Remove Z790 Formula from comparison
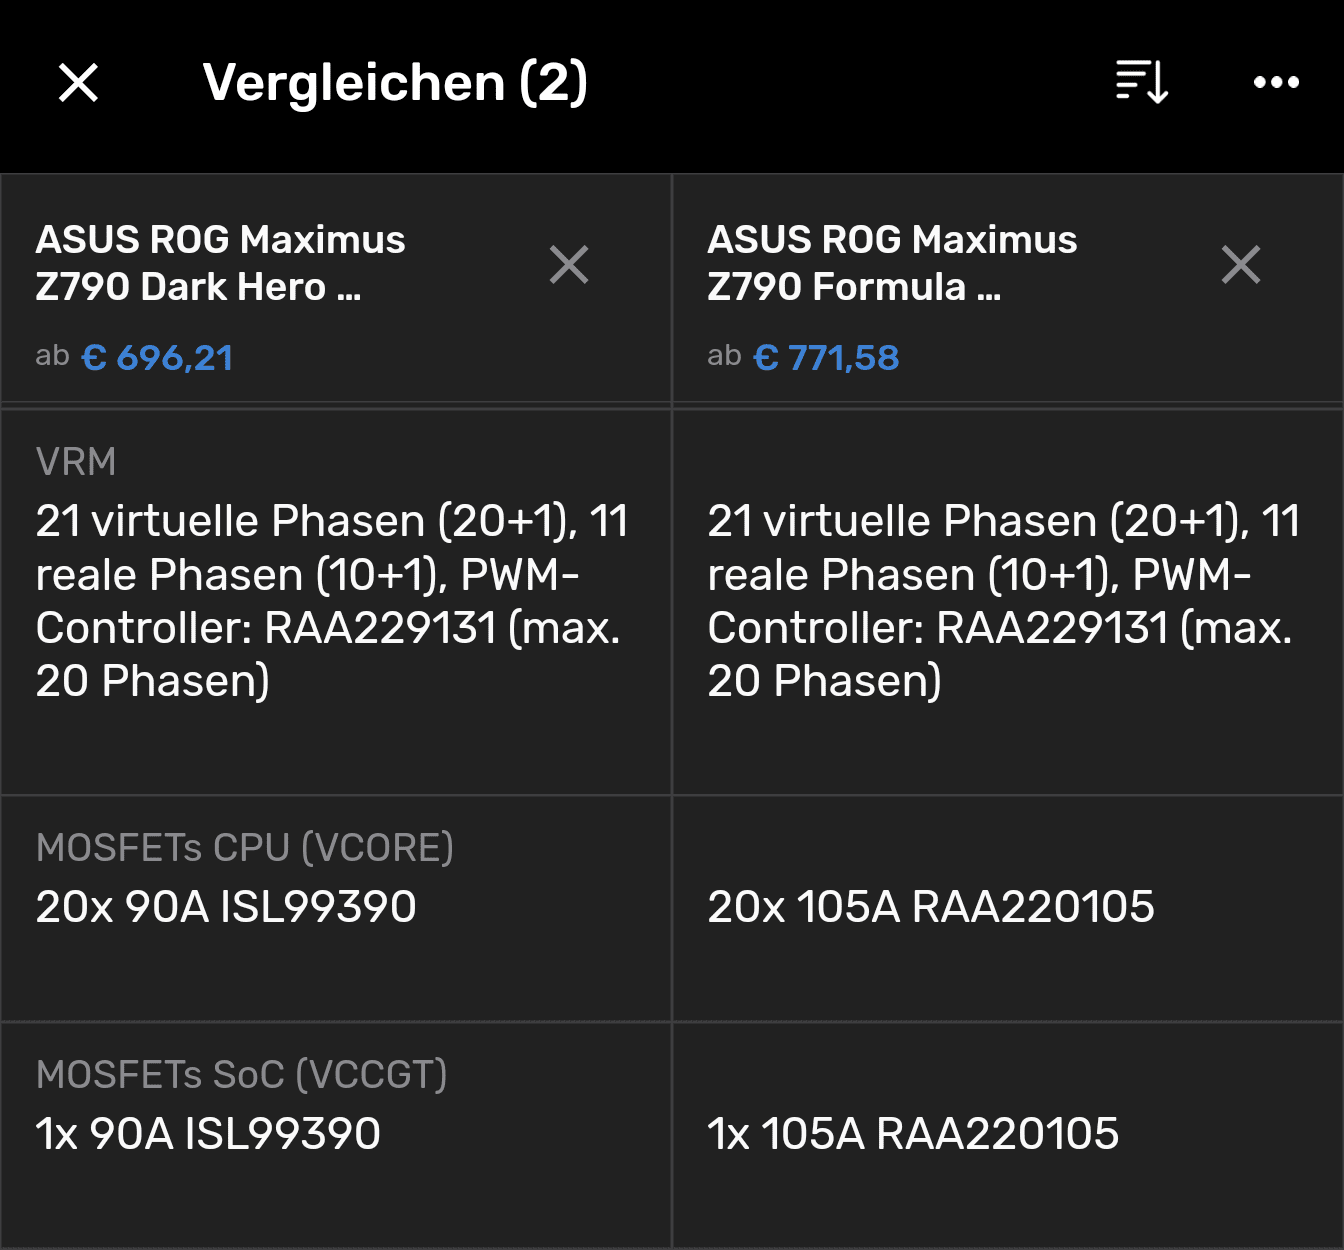The height and width of the screenshot is (1250, 1344). (1241, 265)
